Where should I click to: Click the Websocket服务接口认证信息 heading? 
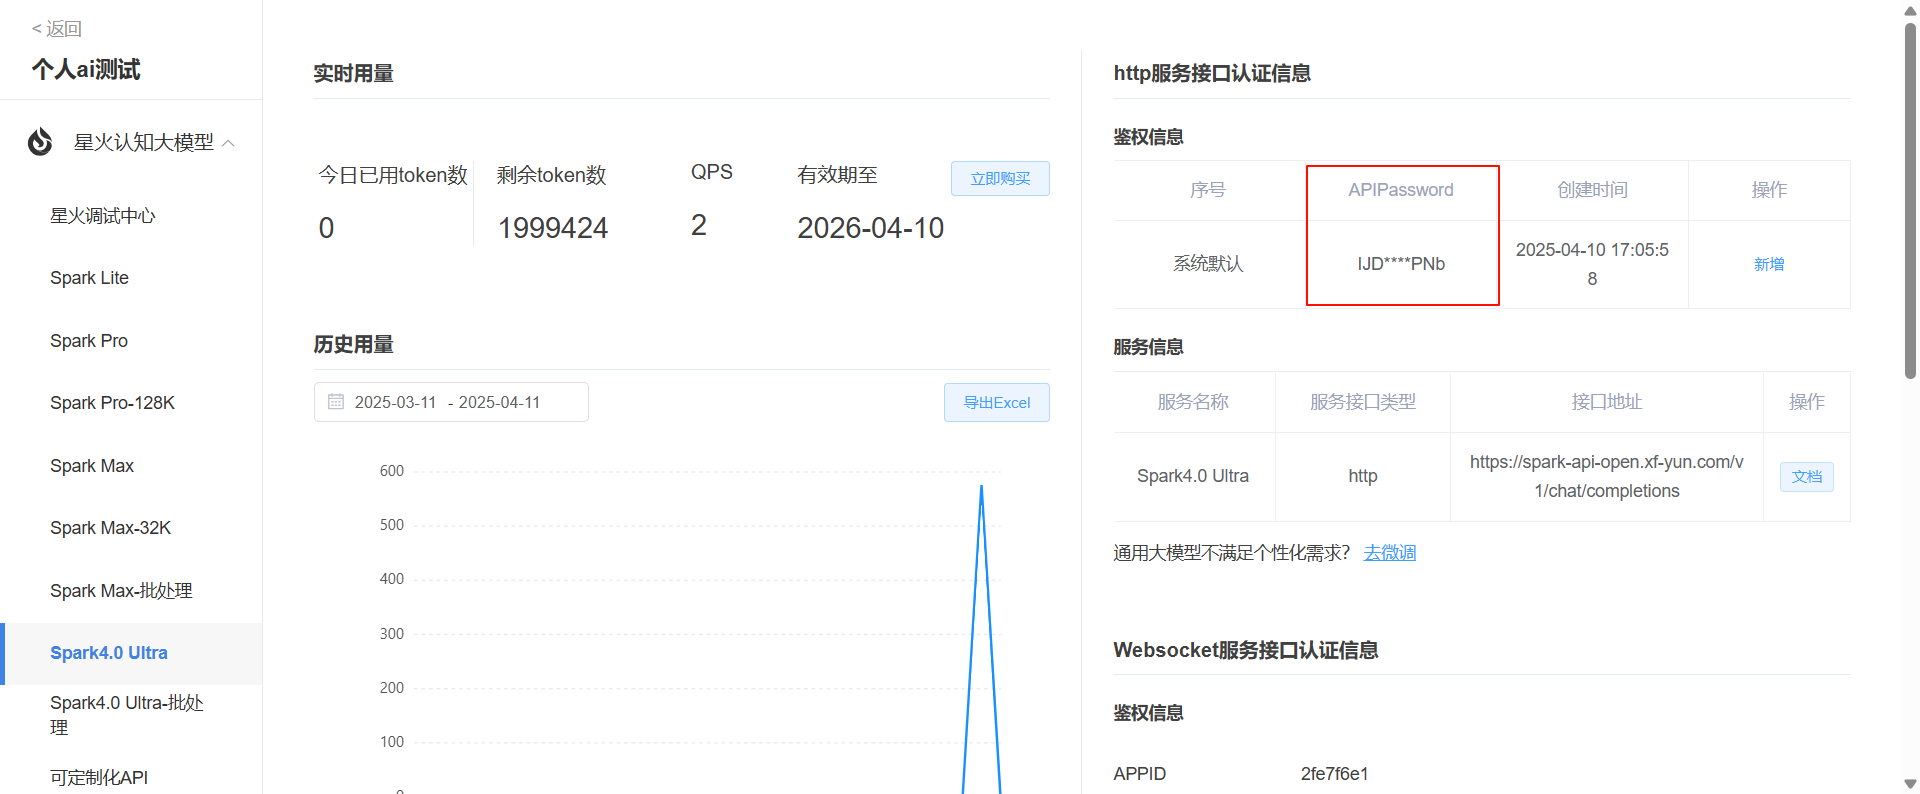click(1246, 650)
